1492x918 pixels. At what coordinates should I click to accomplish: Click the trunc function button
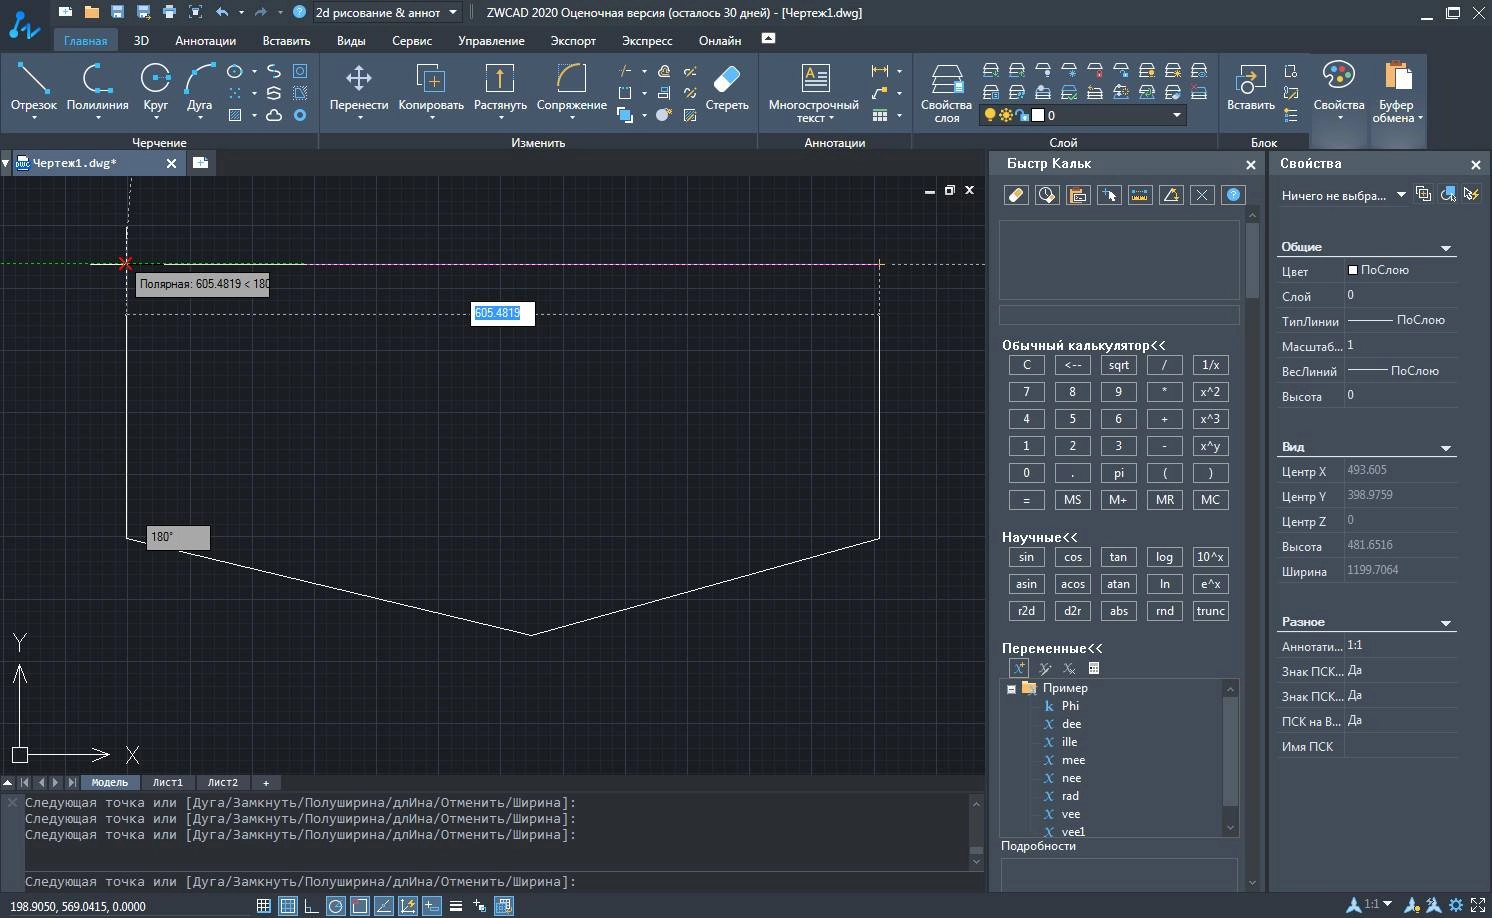coord(1210,611)
